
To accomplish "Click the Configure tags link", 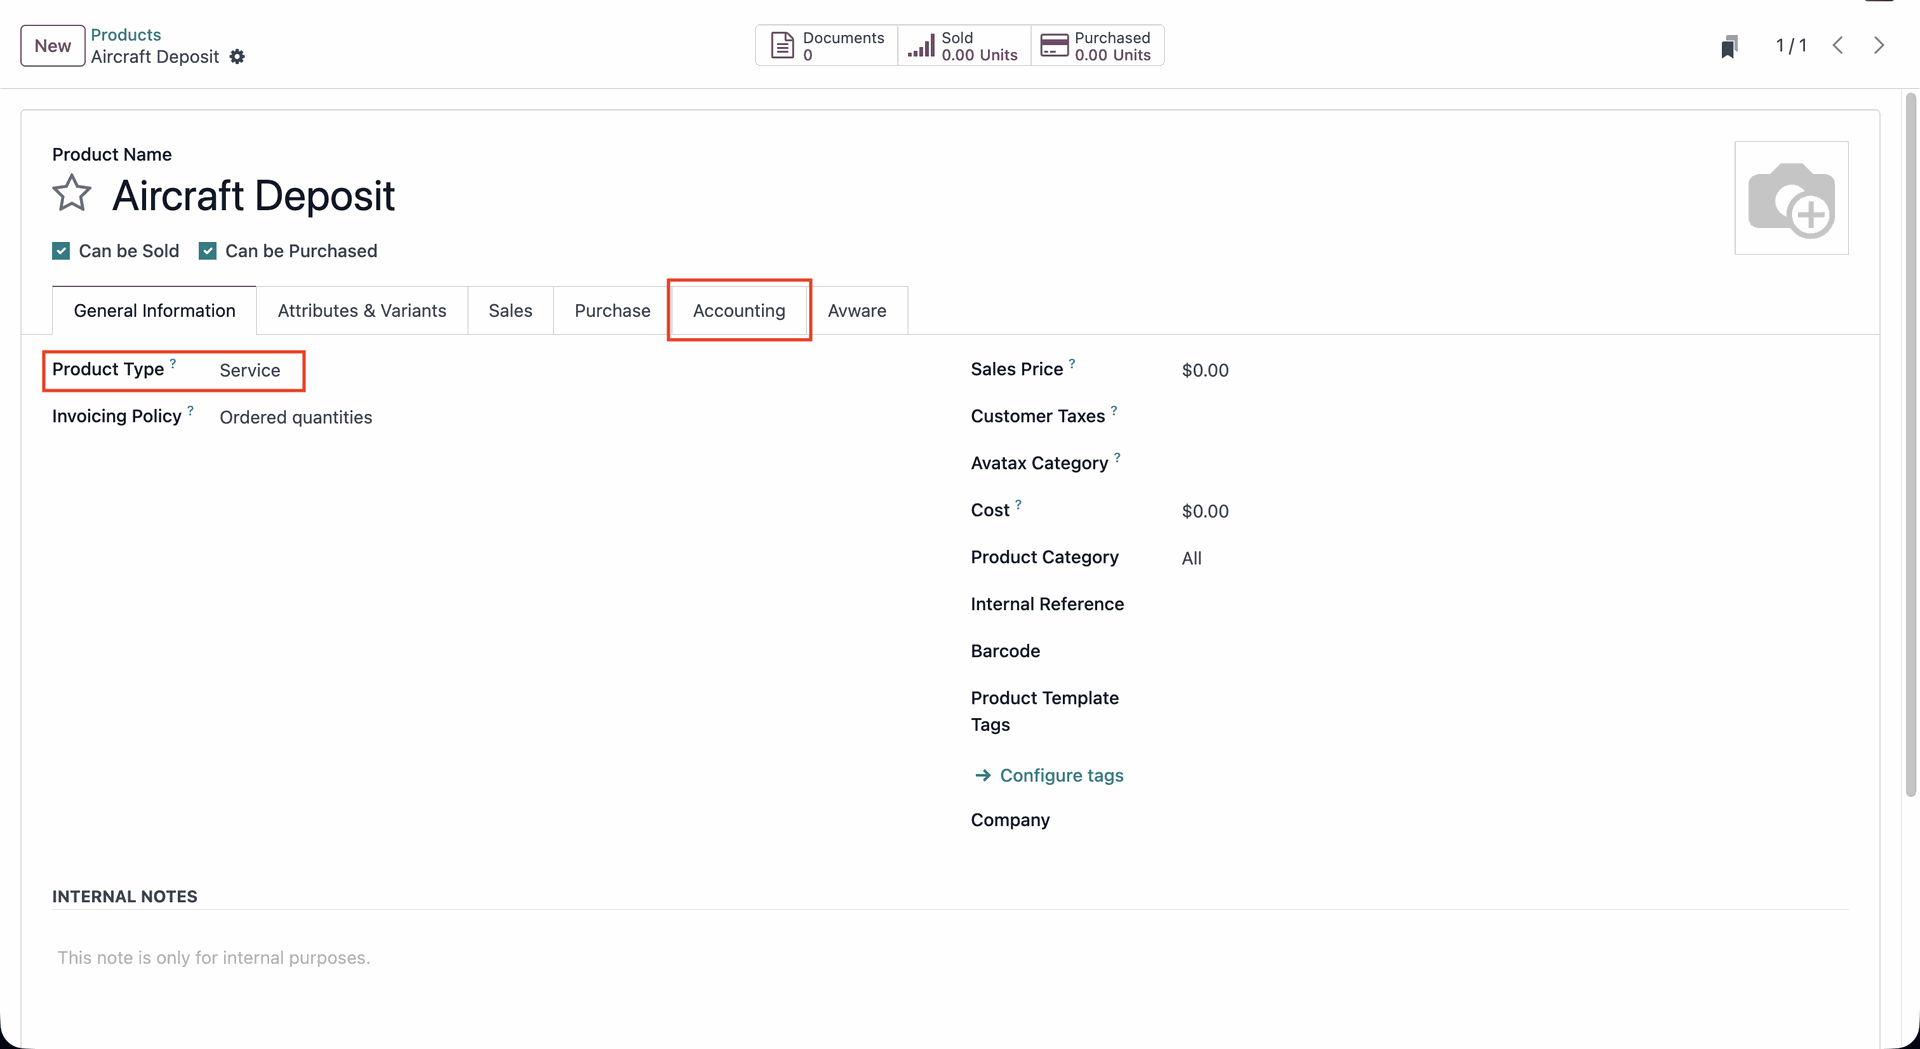I will [1061, 776].
